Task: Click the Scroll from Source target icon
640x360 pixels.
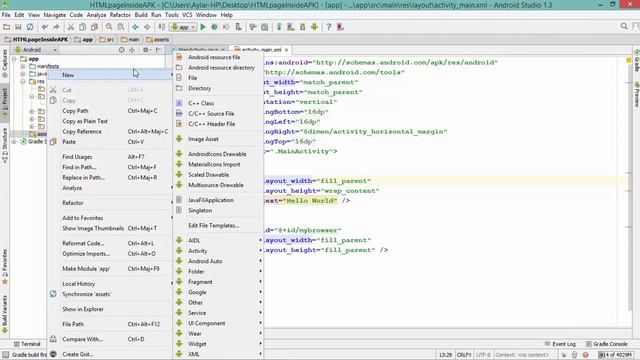Action: [x=121, y=50]
